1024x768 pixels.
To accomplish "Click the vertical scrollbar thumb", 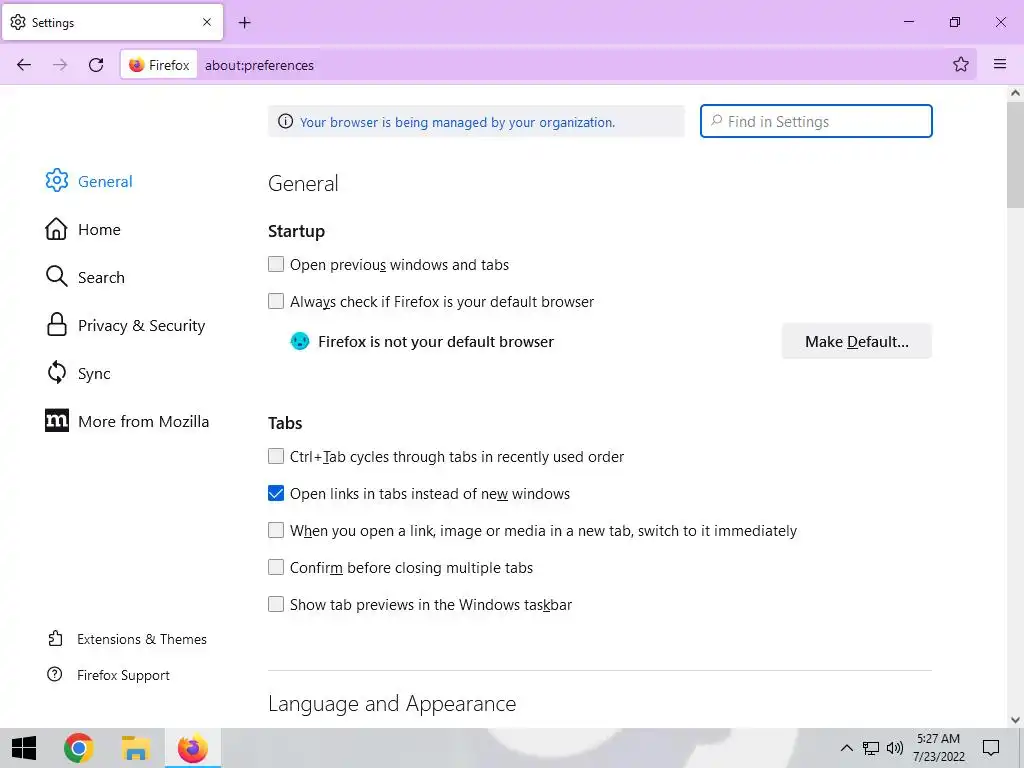I will (1015, 153).
